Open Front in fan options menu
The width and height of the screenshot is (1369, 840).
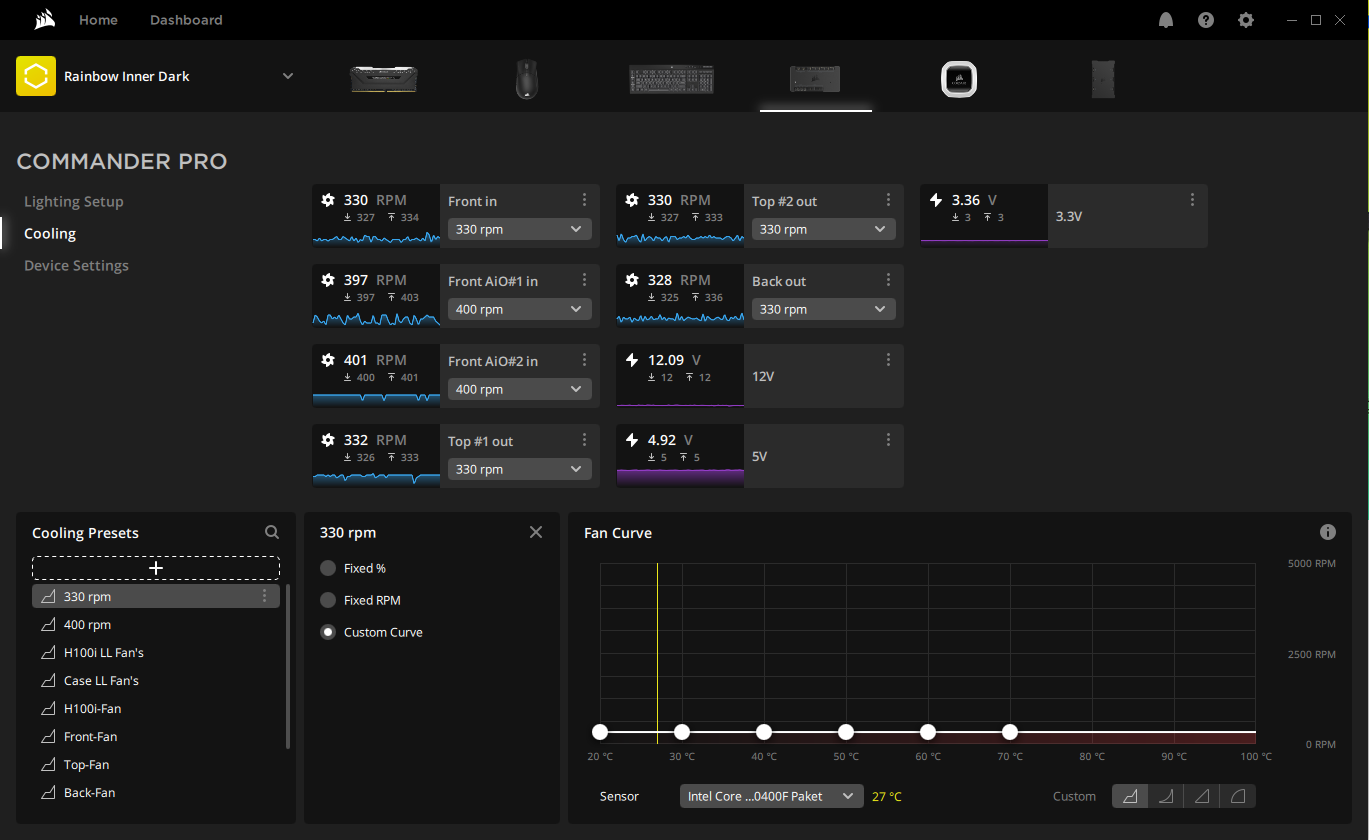pos(585,200)
